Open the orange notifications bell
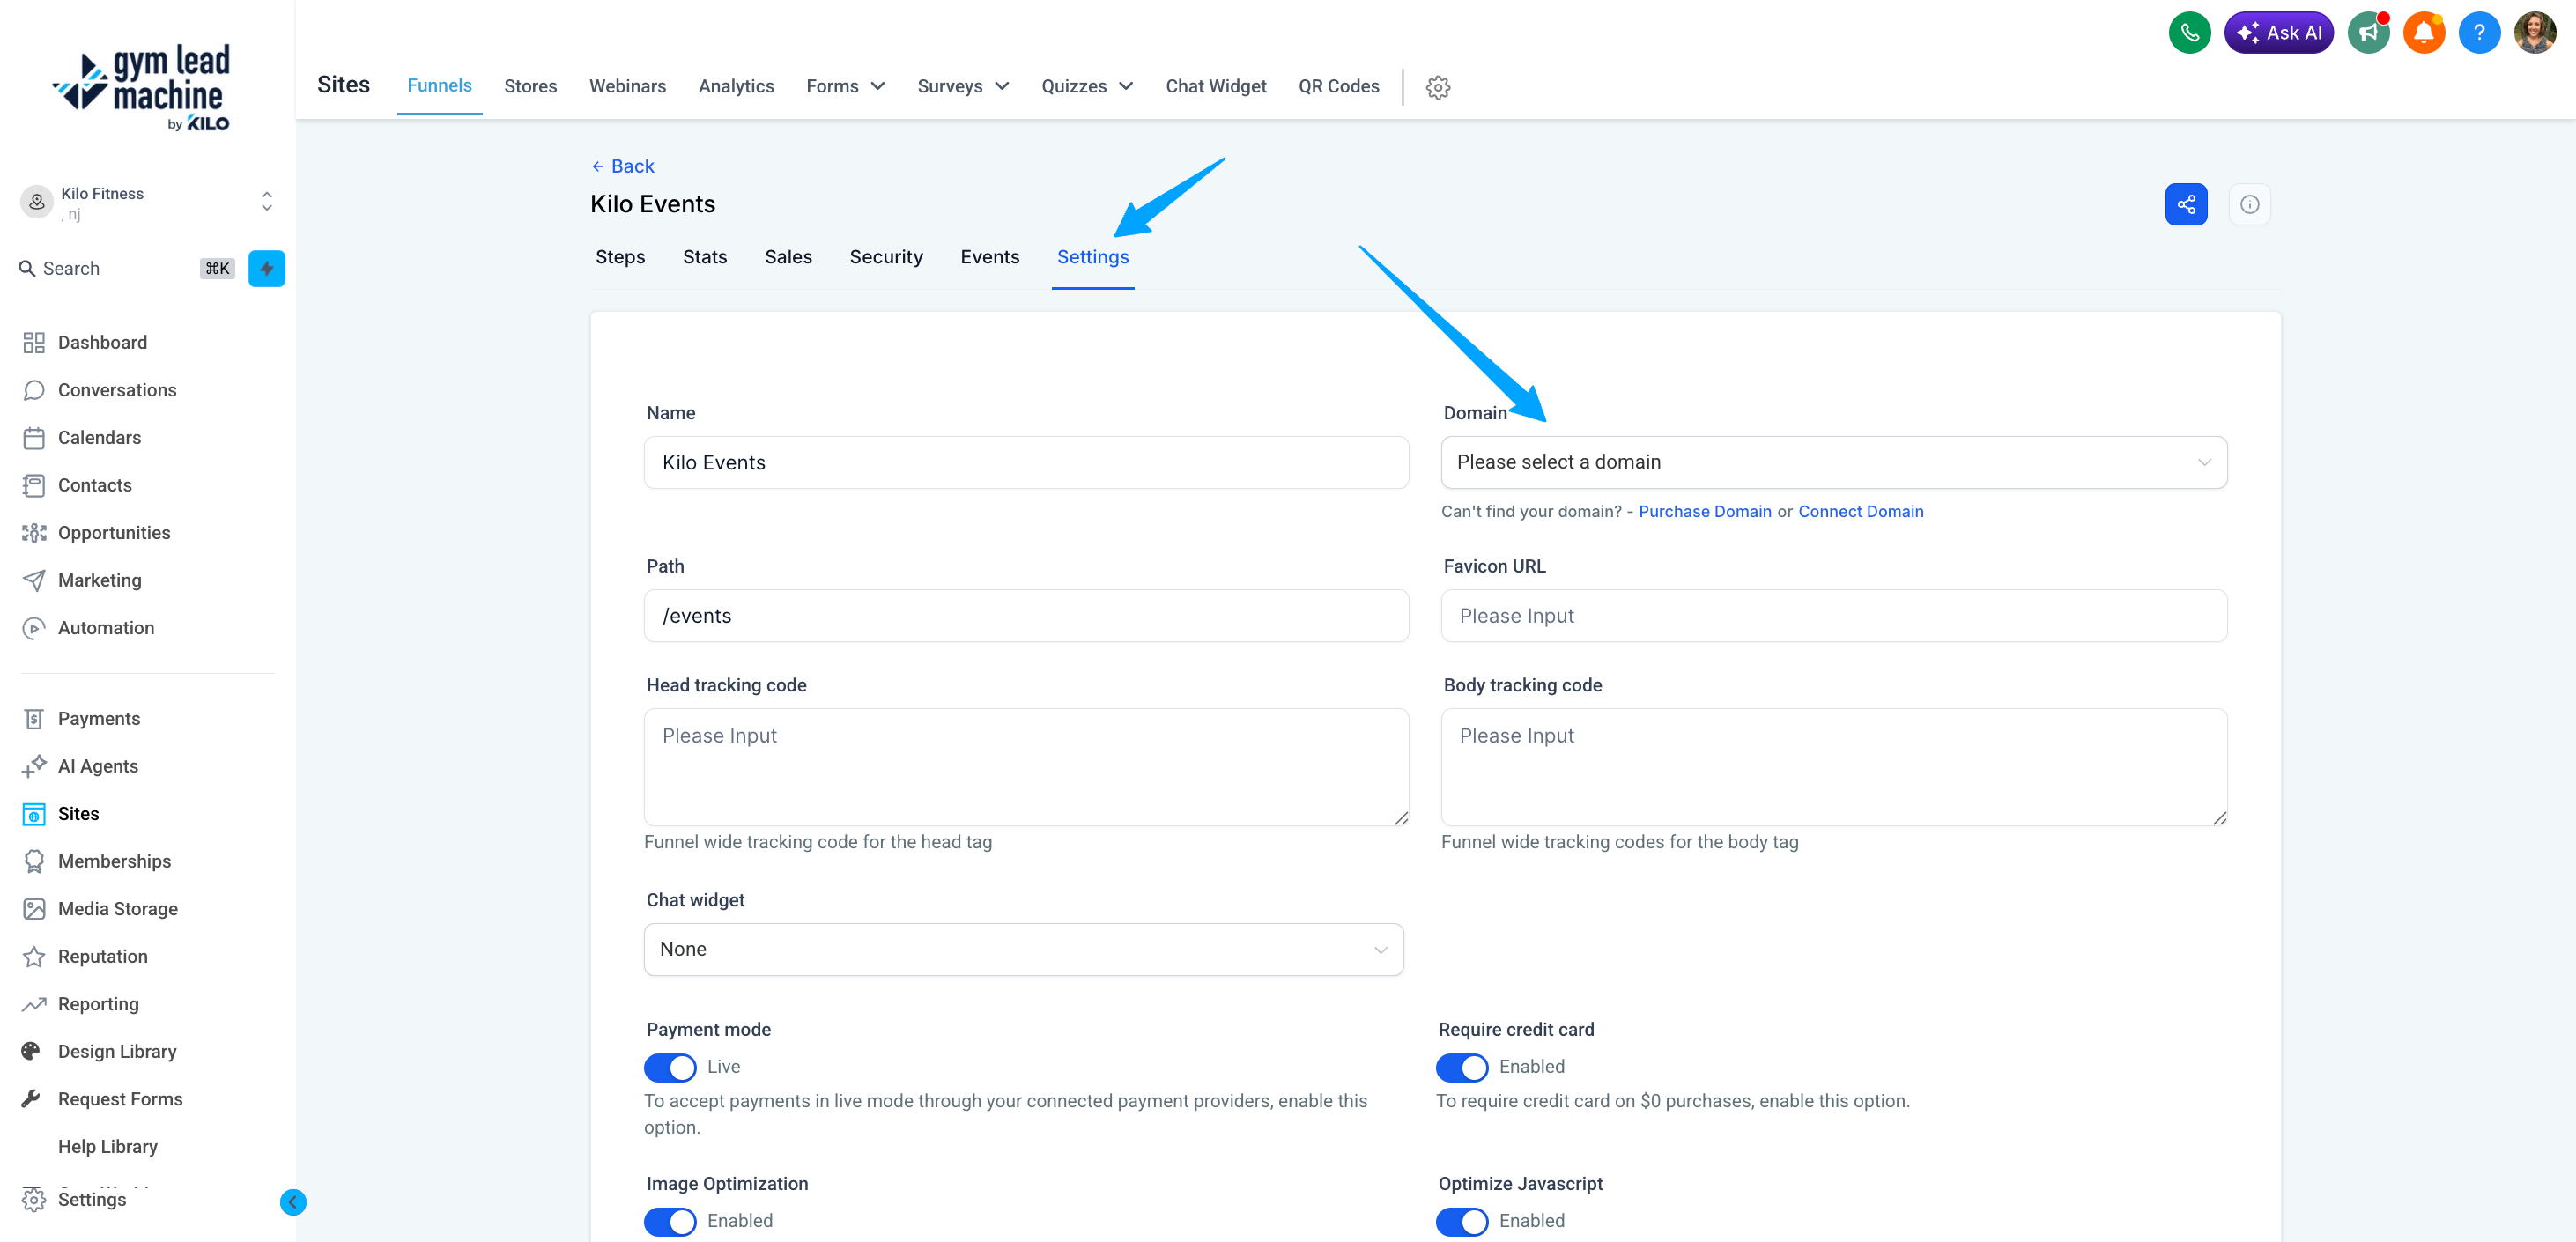Screen dimensions: 2576x1242 2423,33
